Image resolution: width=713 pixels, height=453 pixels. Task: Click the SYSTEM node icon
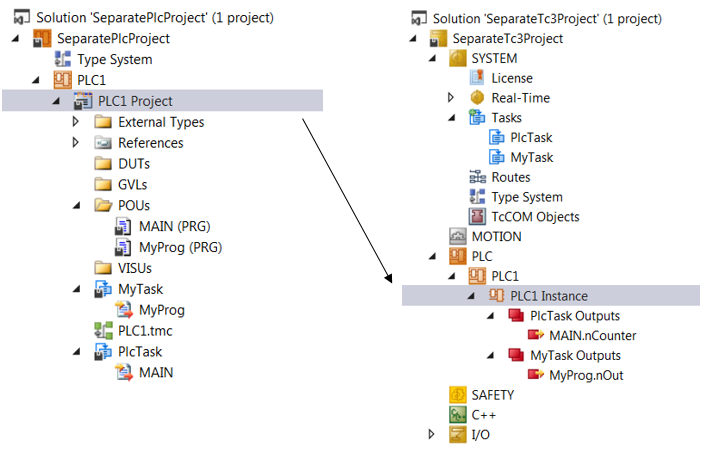[x=457, y=58]
